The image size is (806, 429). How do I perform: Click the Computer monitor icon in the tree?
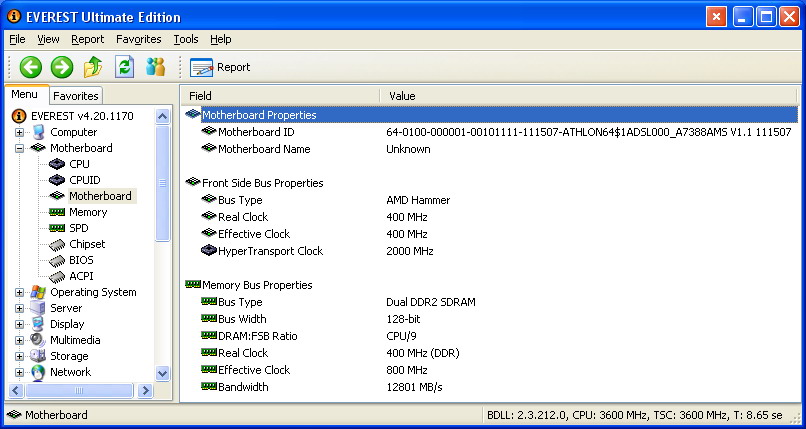[x=38, y=133]
